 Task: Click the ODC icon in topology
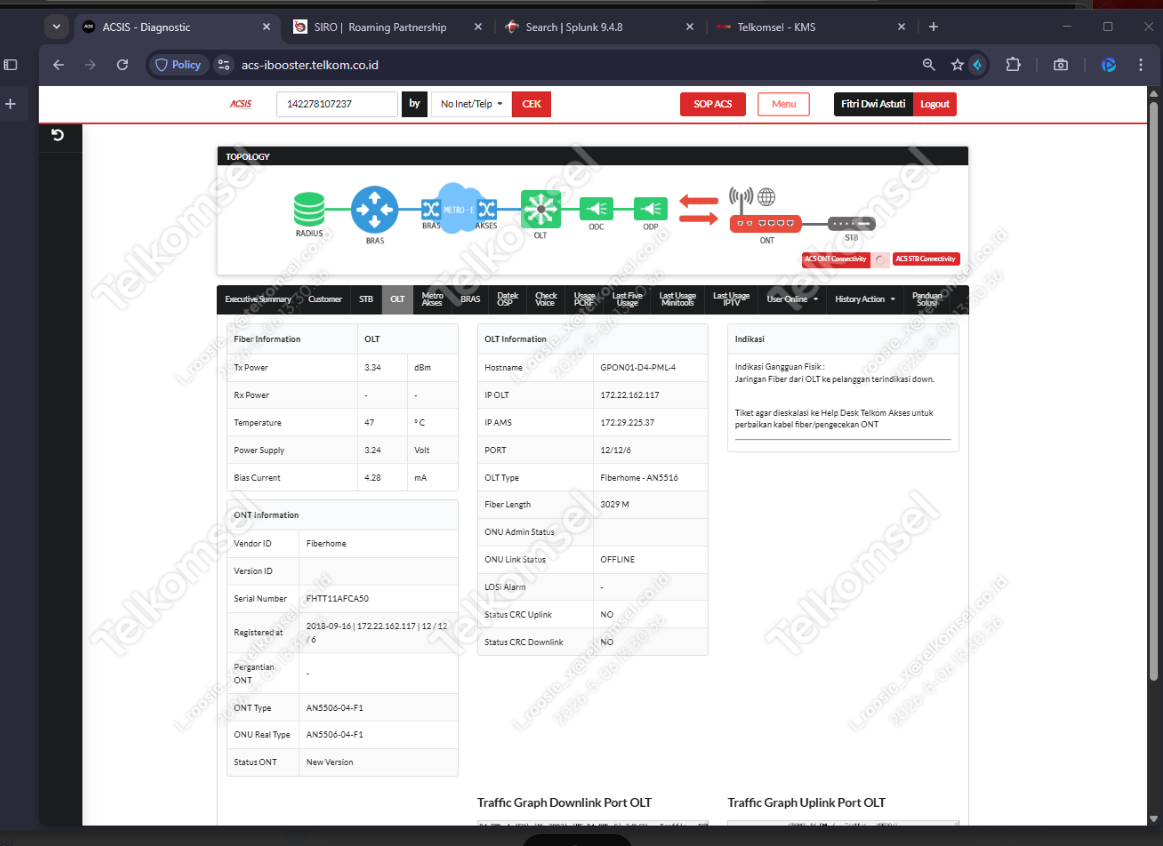pyautogui.click(x=596, y=209)
